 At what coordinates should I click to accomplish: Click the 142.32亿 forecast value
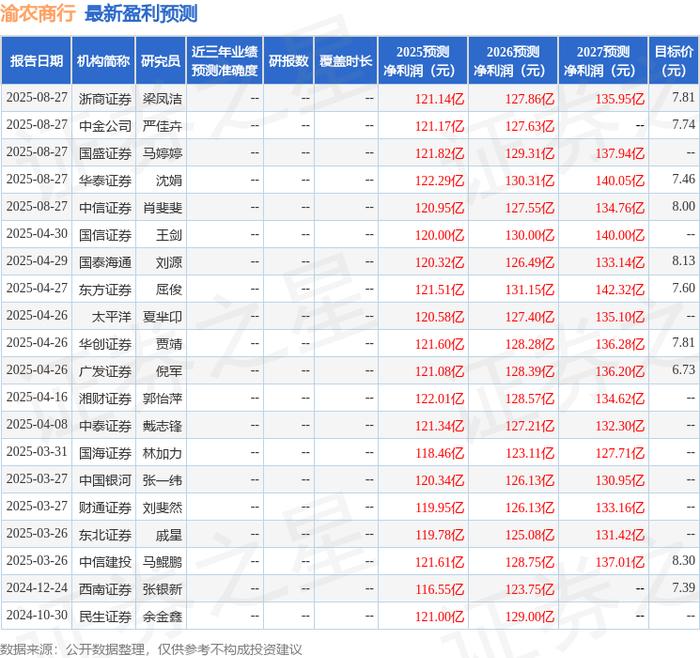620,289
